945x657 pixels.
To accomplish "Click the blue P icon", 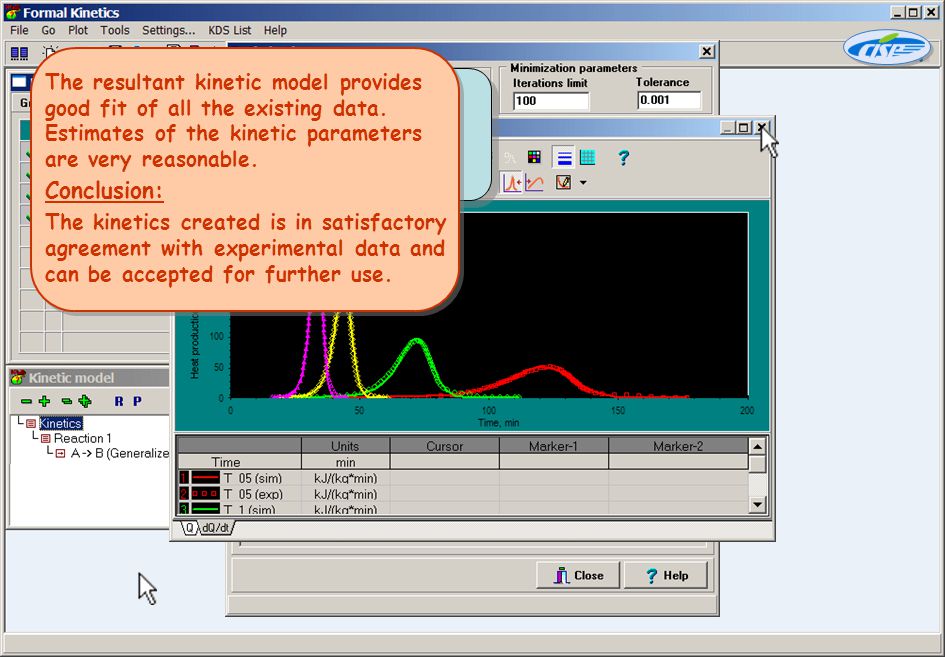I will [x=137, y=401].
